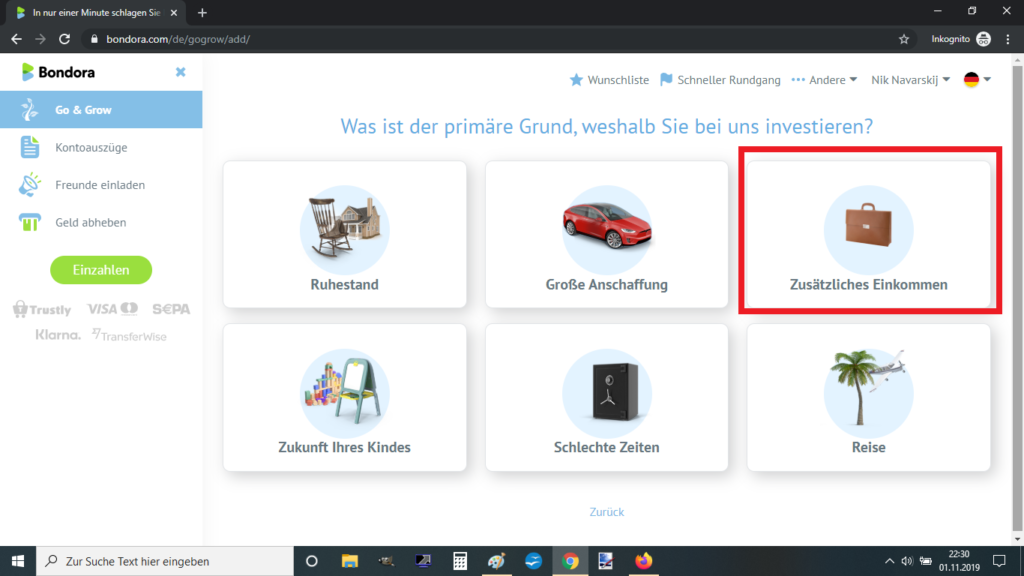Click the Windows taskbar search box
Image resolution: width=1024 pixels, height=576 pixels.
[x=165, y=561]
